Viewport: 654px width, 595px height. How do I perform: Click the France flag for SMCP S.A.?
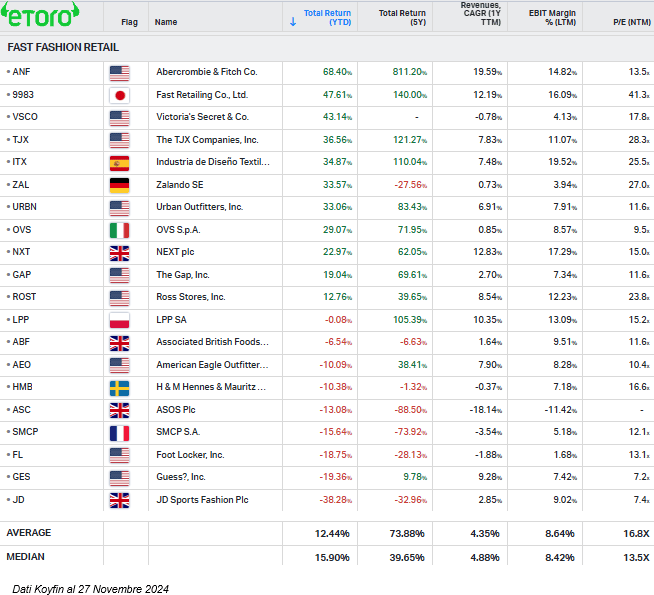pos(120,432)
